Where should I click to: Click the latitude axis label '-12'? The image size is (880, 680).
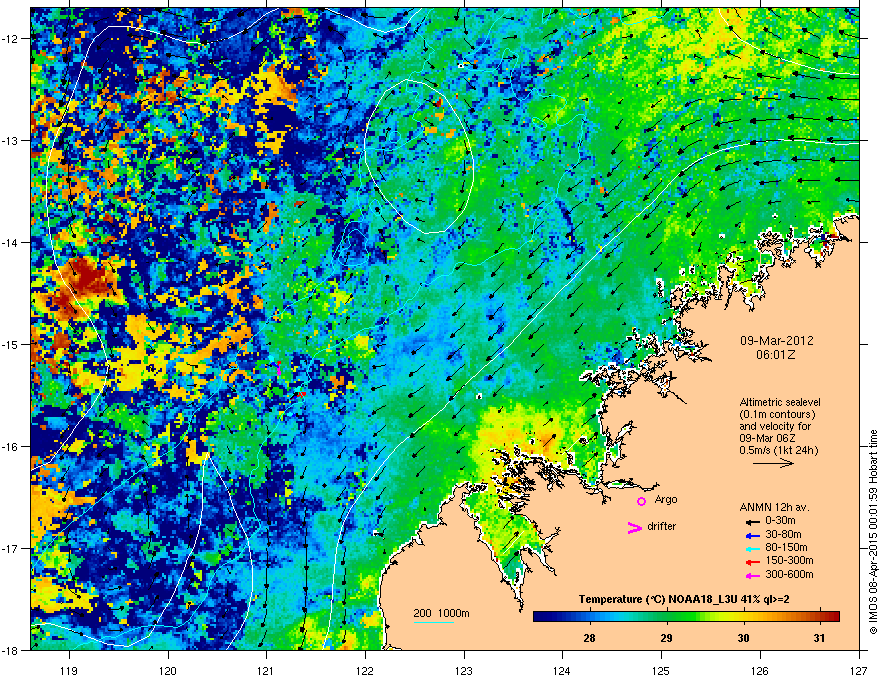coord(11,39)
